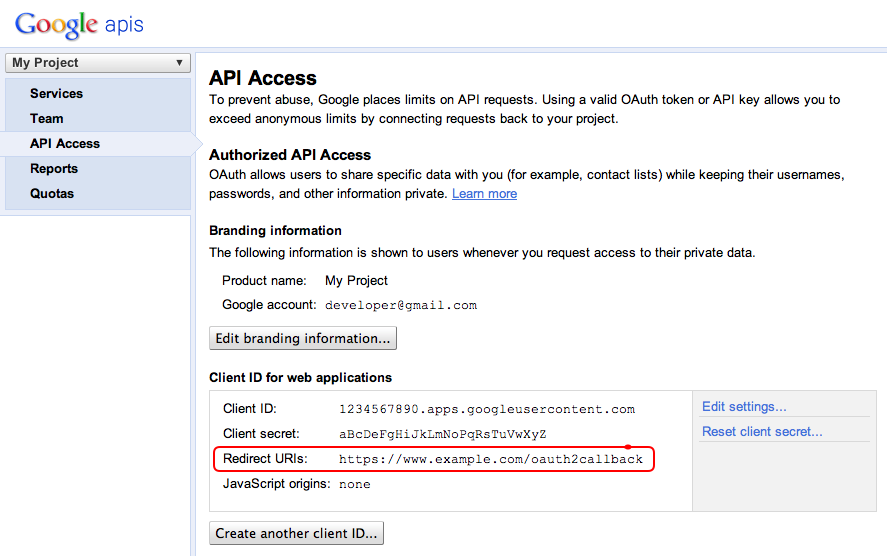Click the client secret value string
The width and height of the screenshot is (887, 556).
pyautogui.click(x=442, y=434)
